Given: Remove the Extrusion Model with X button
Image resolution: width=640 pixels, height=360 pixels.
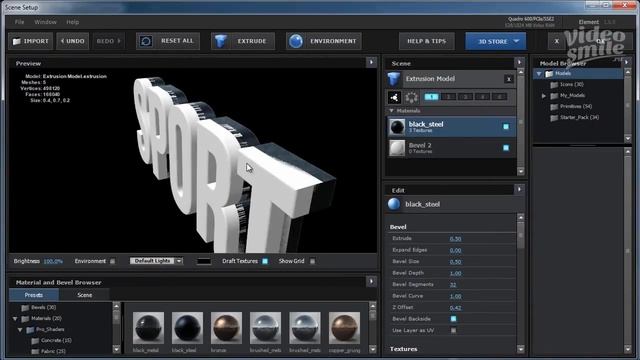Looking at the screenshot, I should click(x=509, y=79).
